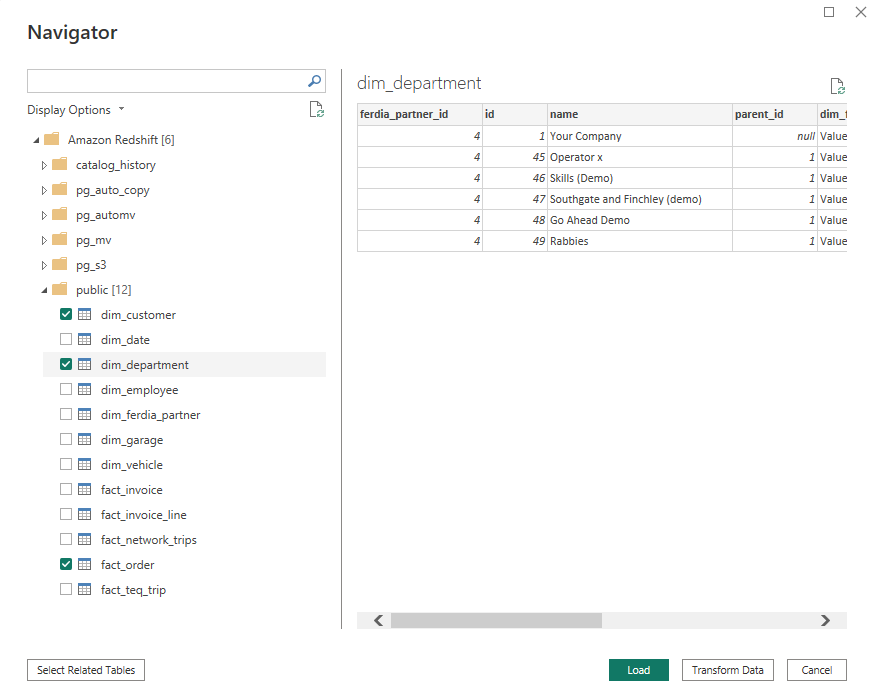
Task: Click the pg_automv folder icon
Action: pos(60,214)
